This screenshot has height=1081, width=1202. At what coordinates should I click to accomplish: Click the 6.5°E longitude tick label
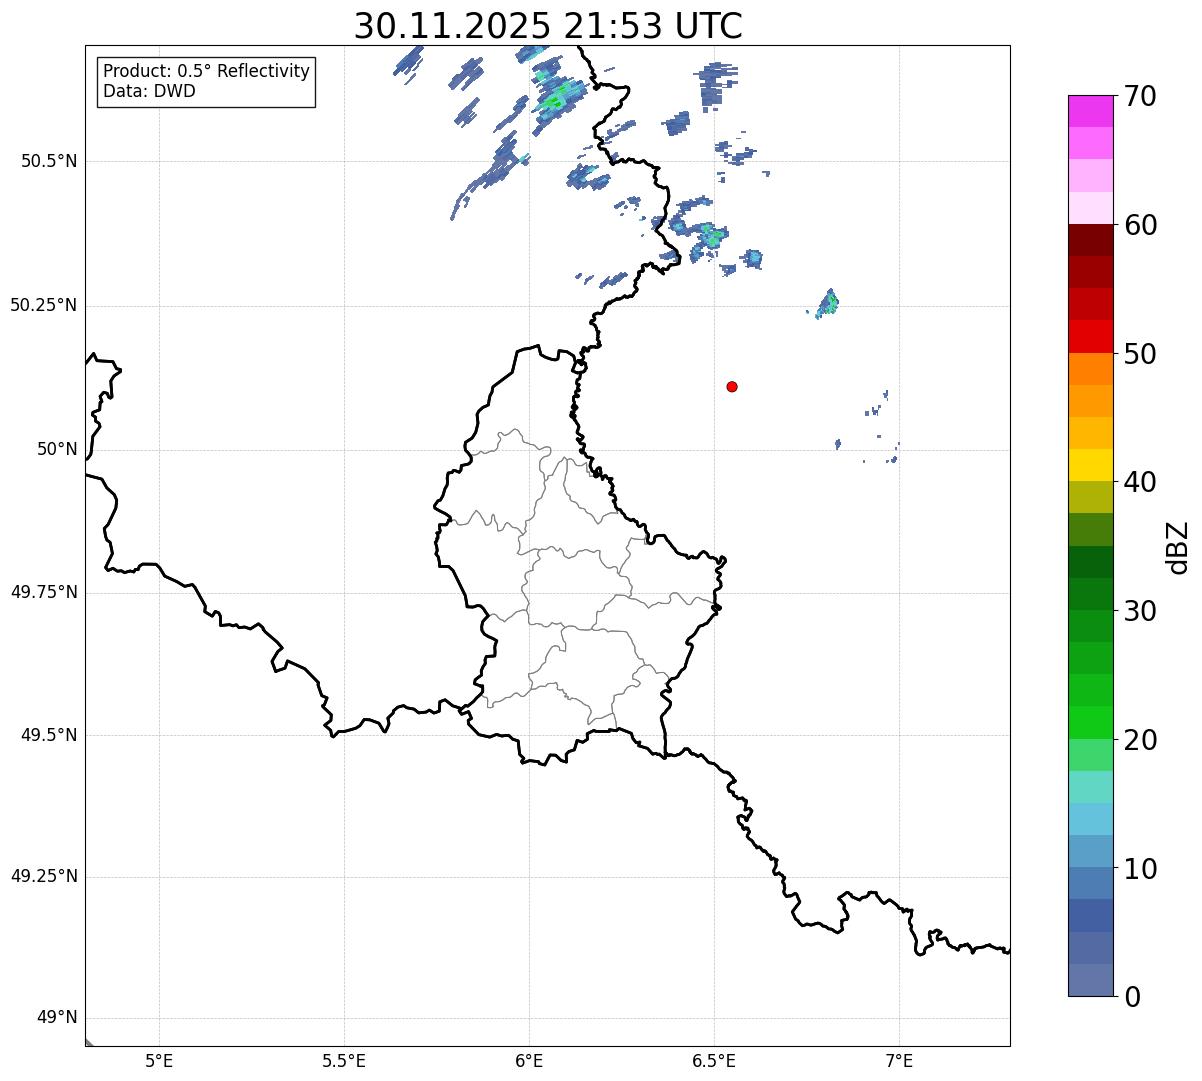point(714,1061)
